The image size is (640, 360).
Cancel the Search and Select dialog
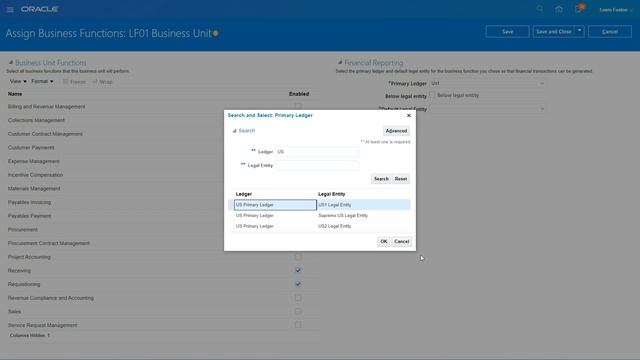401,242
